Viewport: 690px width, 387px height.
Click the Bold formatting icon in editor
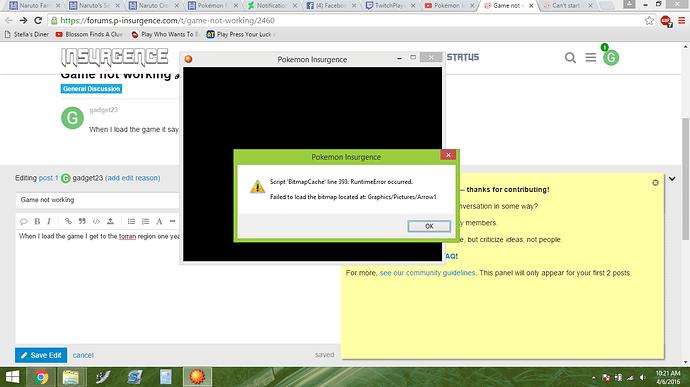[x=37, y=221]
